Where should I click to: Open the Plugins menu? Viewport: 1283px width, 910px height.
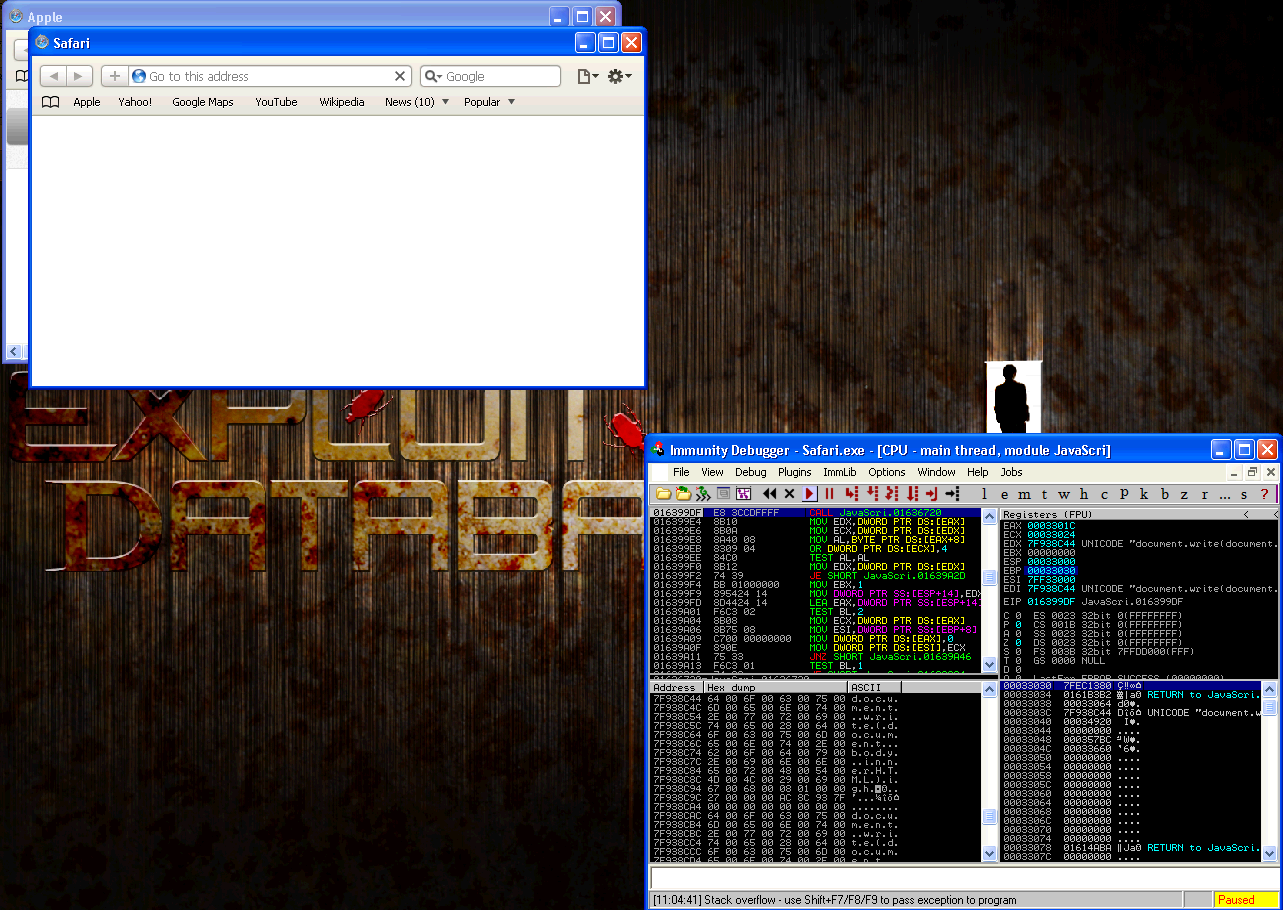point(795,472)
